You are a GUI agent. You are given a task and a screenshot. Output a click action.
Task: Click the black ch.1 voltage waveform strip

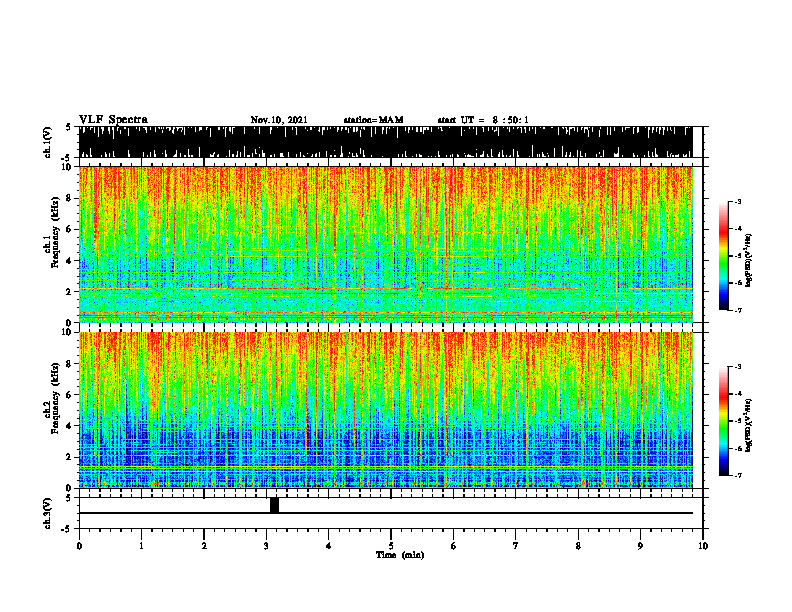385,142
